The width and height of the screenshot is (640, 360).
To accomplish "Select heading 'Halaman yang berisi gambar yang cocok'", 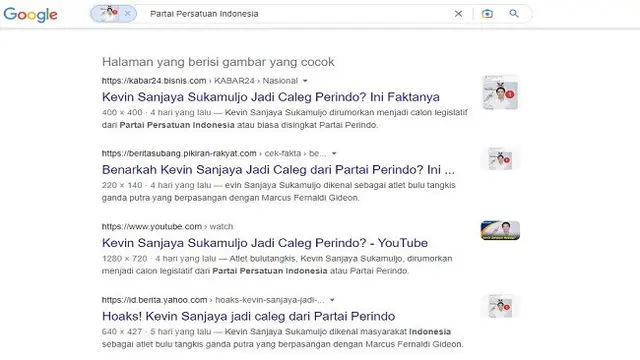I will click(218, 62).
